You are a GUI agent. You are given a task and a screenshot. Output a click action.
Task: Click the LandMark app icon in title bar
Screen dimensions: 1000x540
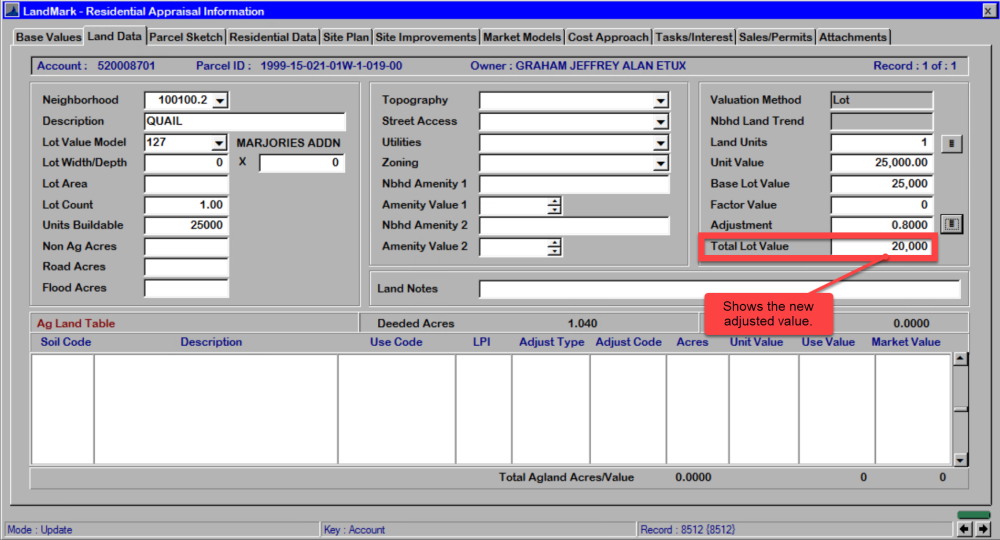point(12,11)
